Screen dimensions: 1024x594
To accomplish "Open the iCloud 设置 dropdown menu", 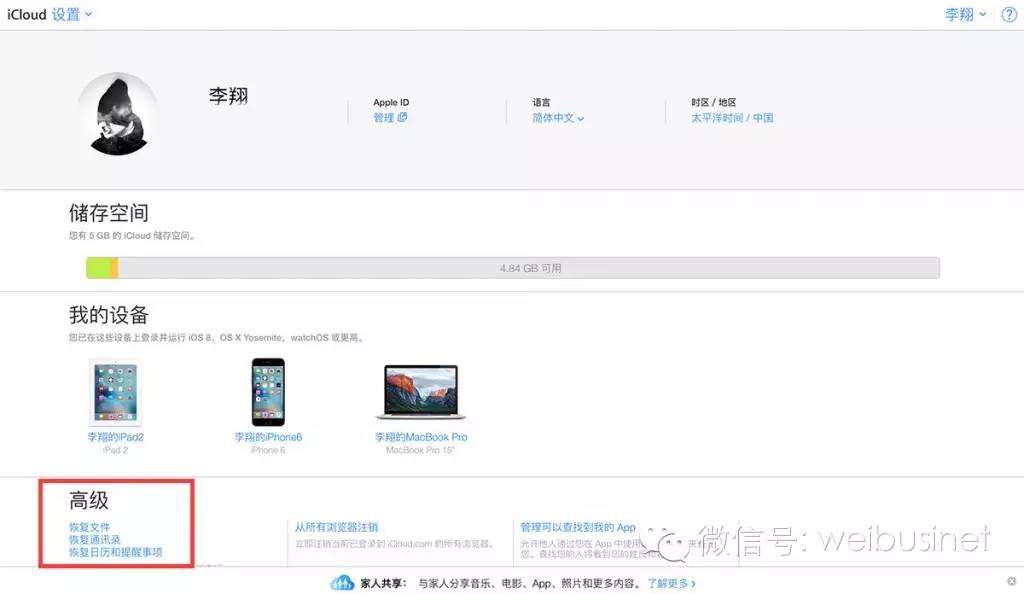I will pyautogui.click(x=50, y=14).
